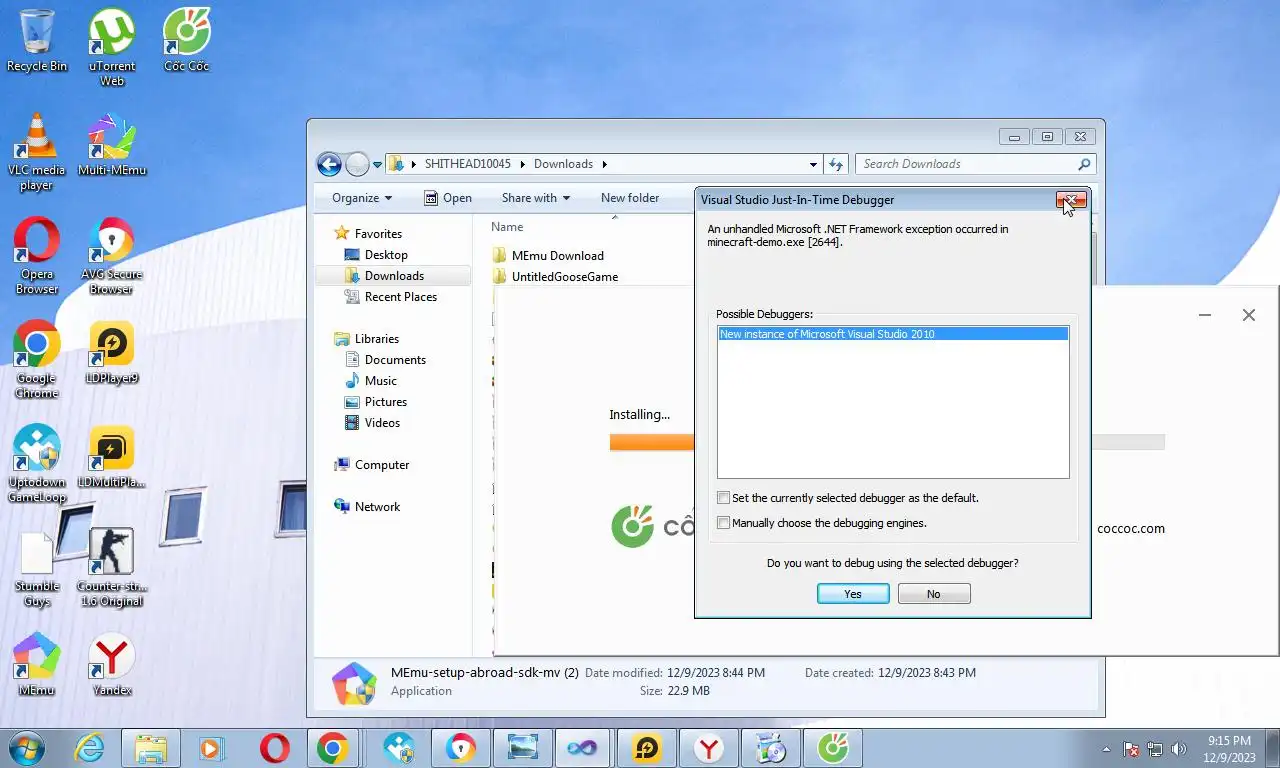This screenshot has width=1280, height=768.
Task: Enable 'Set the currently selected debugger as default'
Action: coord(723,498)
